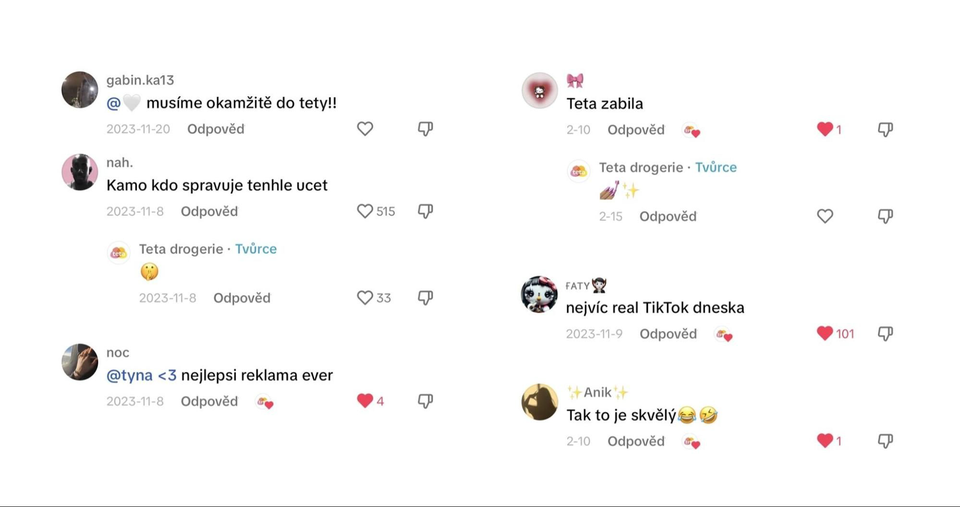960x507 pixels.
Task: Click the thumbs-down on "Teta zabila" comment
Action: click(885, 130)
